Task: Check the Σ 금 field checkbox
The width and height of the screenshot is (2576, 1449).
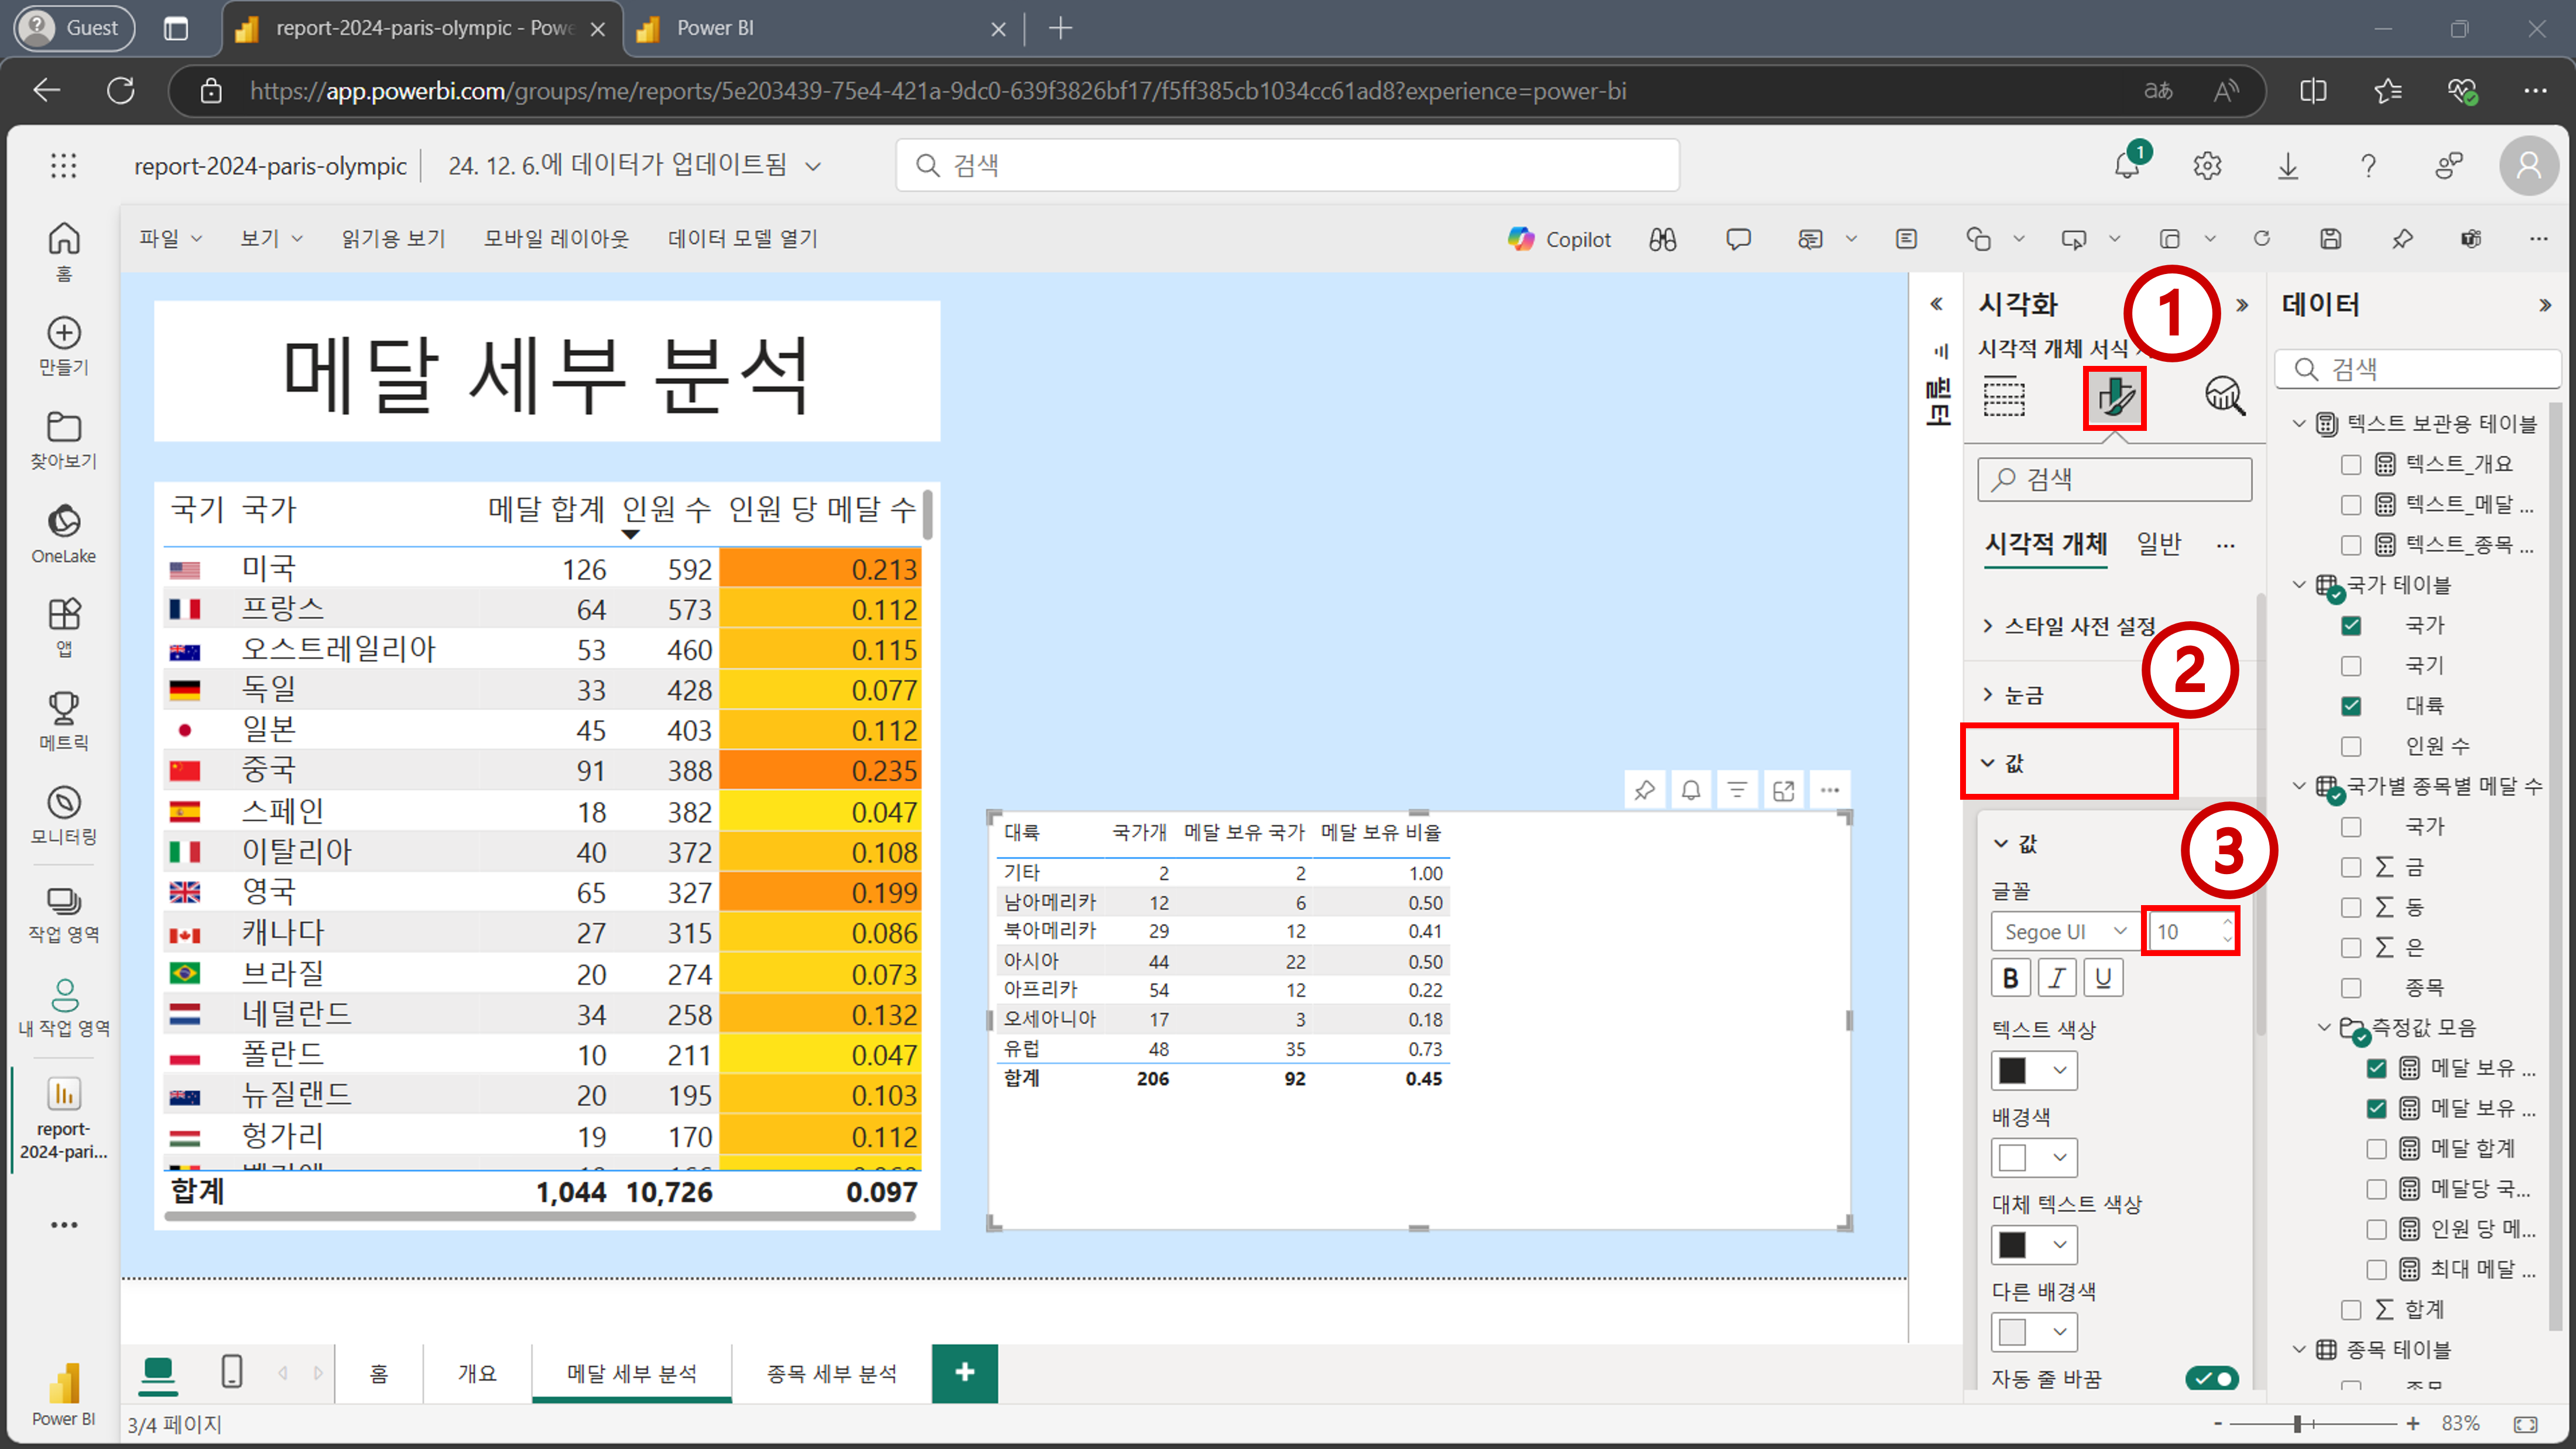Action: tap(2351, 867)
